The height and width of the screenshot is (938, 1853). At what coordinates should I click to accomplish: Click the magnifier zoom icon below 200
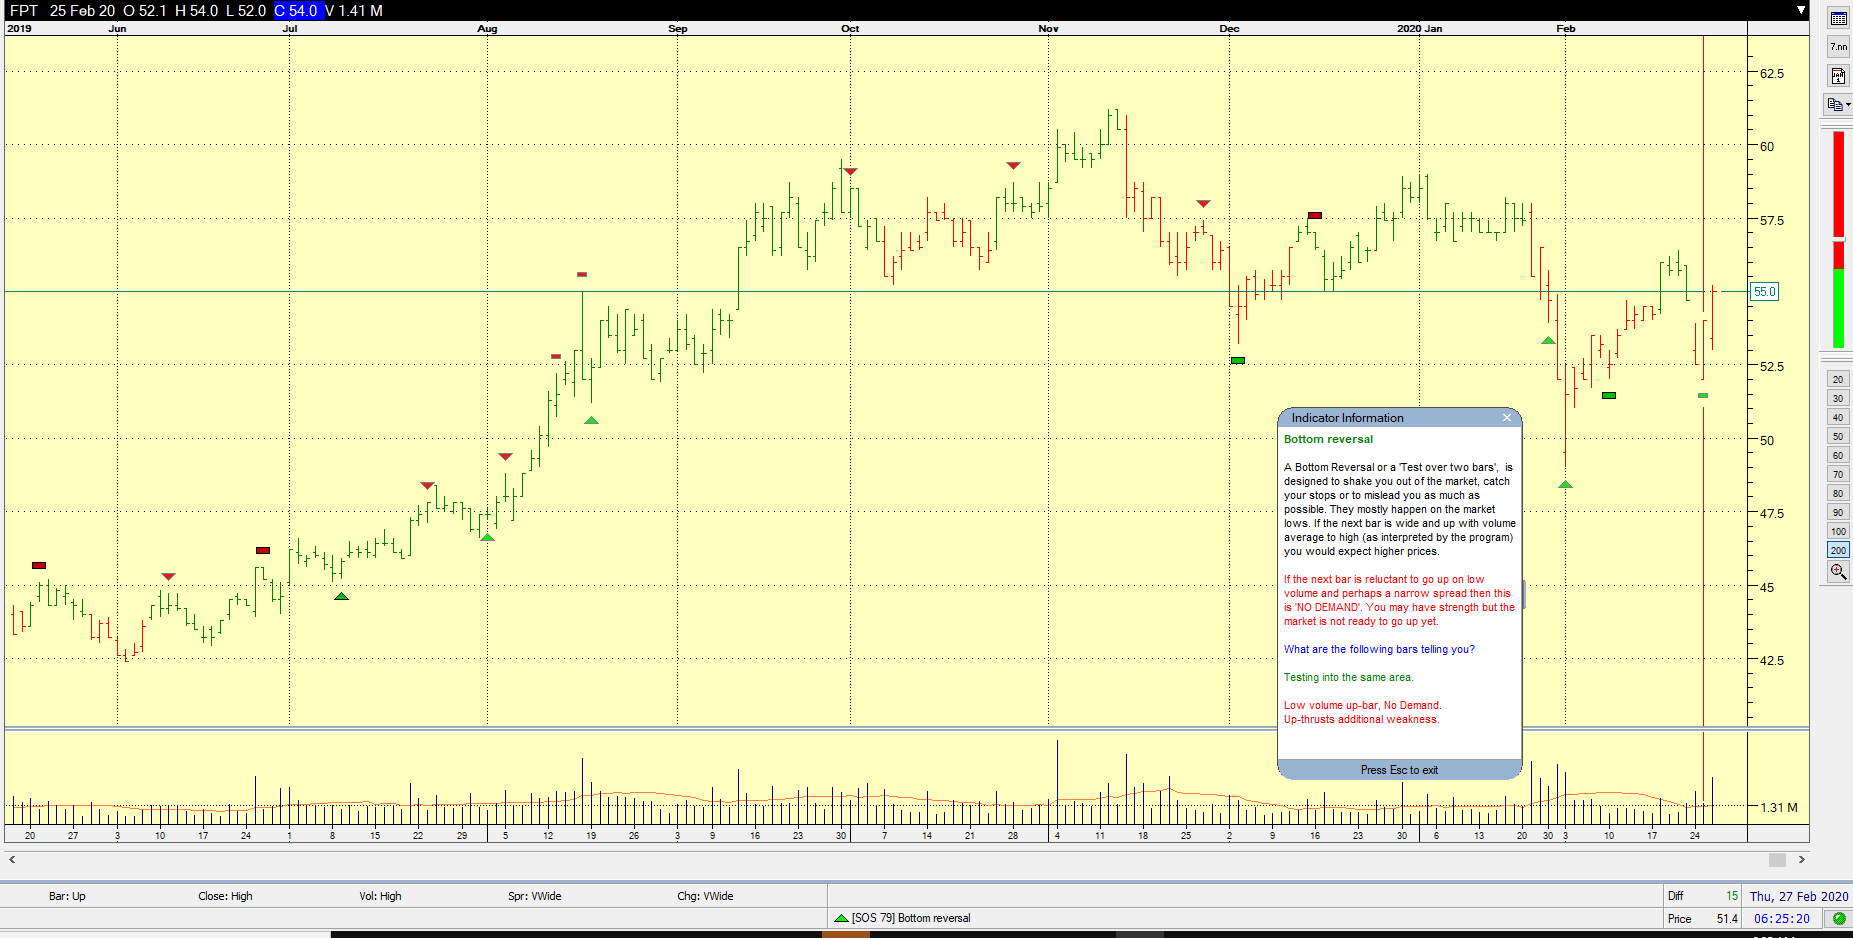tap(1838, 571)
